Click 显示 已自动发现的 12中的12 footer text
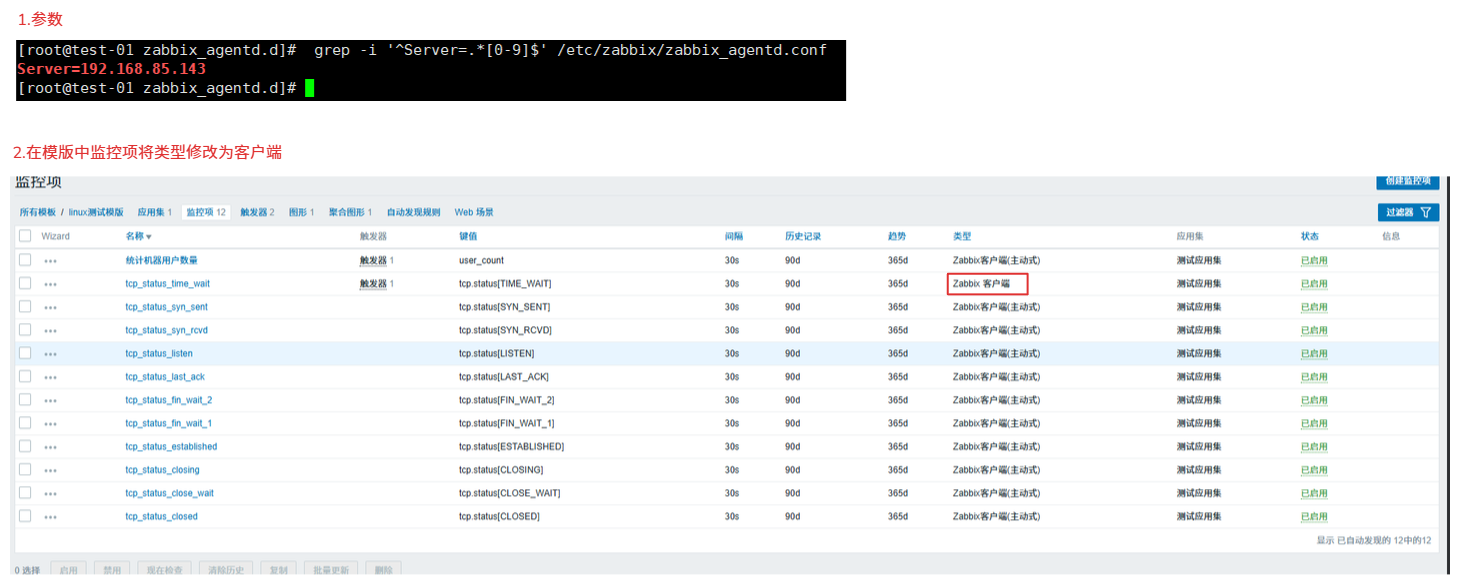Viewport: 1460px width, 584px height. click(1374, 540)
